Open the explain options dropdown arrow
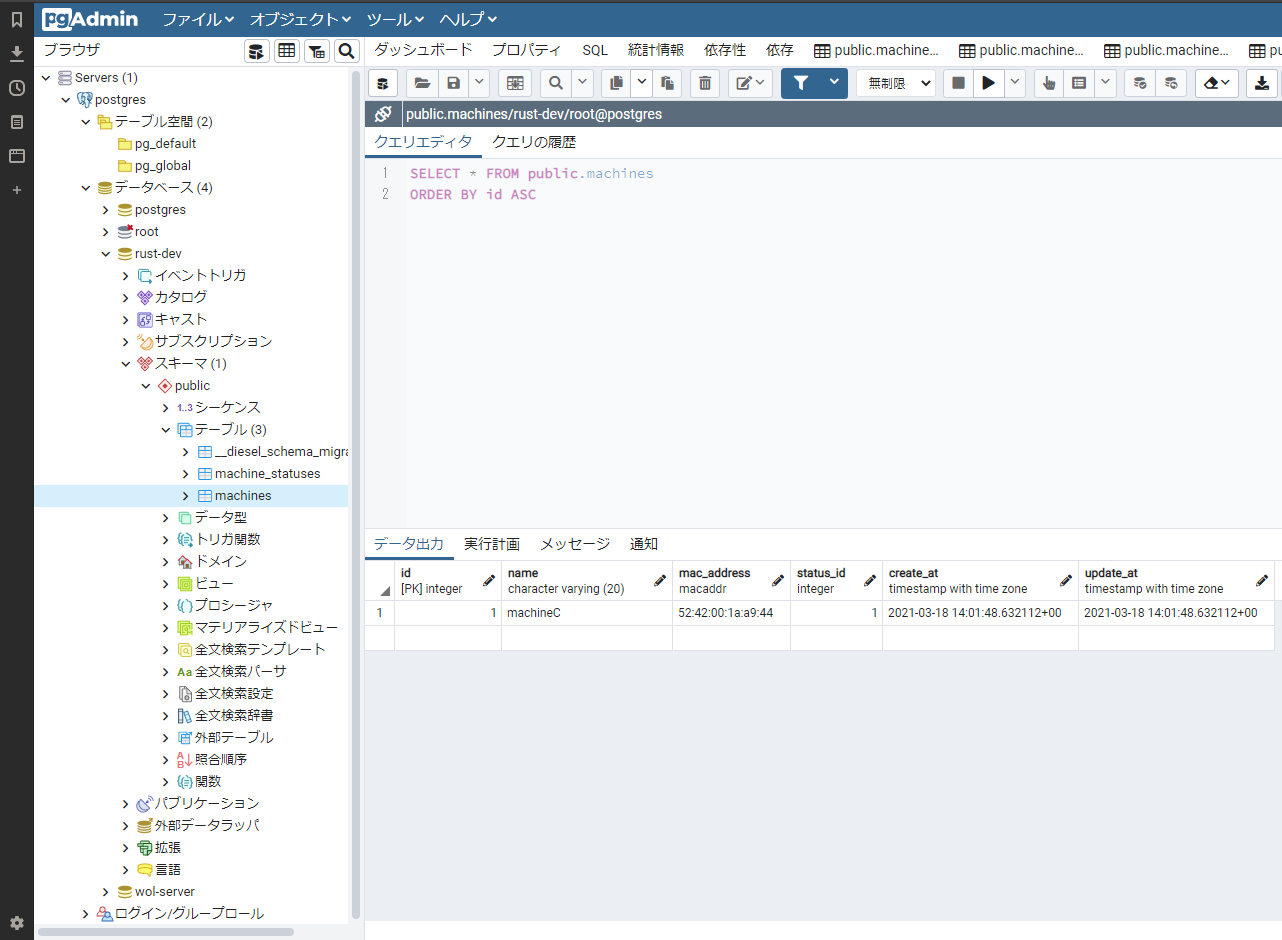Screen dimensions: 1282x940 pos(1106,83)
